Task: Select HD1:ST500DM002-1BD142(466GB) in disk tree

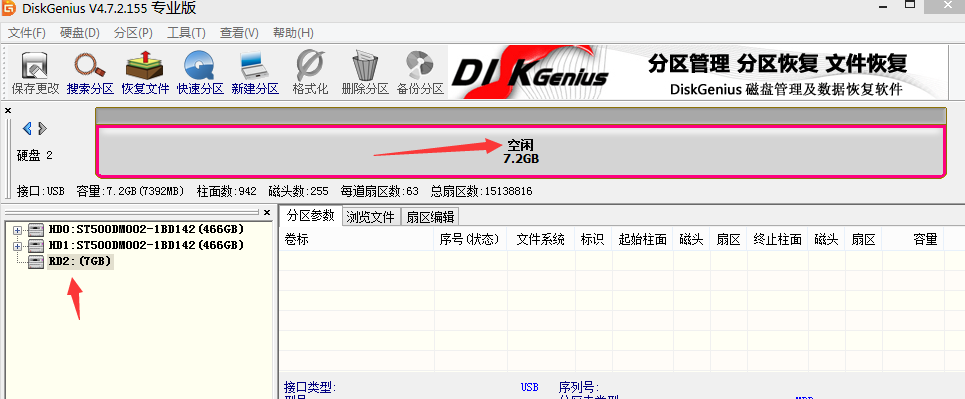Action: (x=146, y=246)
